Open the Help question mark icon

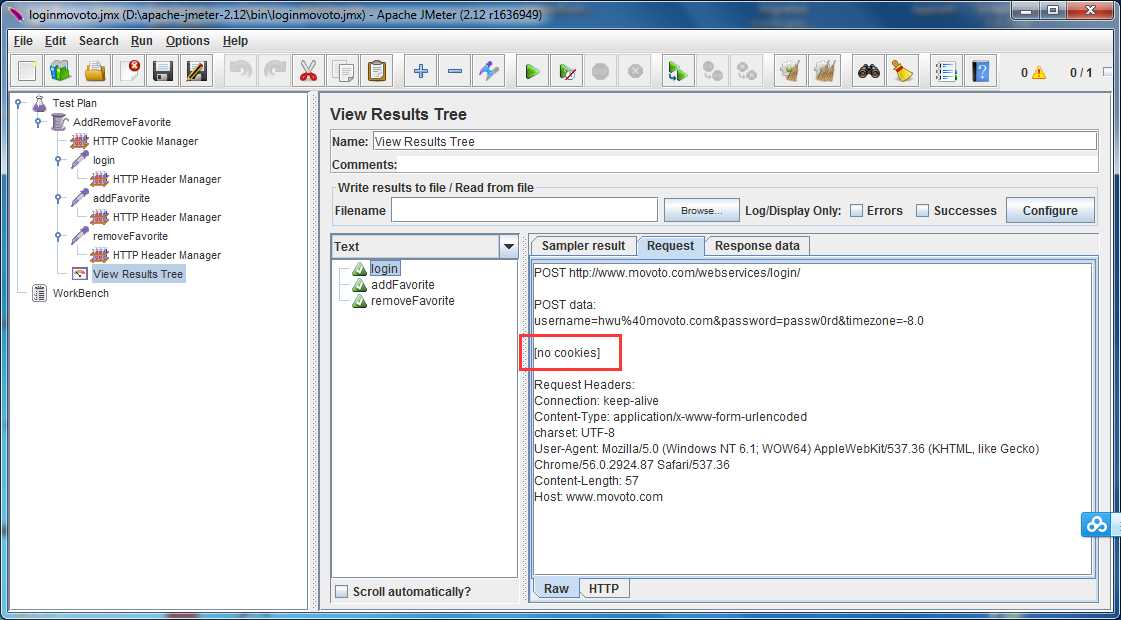pos(980,71)
